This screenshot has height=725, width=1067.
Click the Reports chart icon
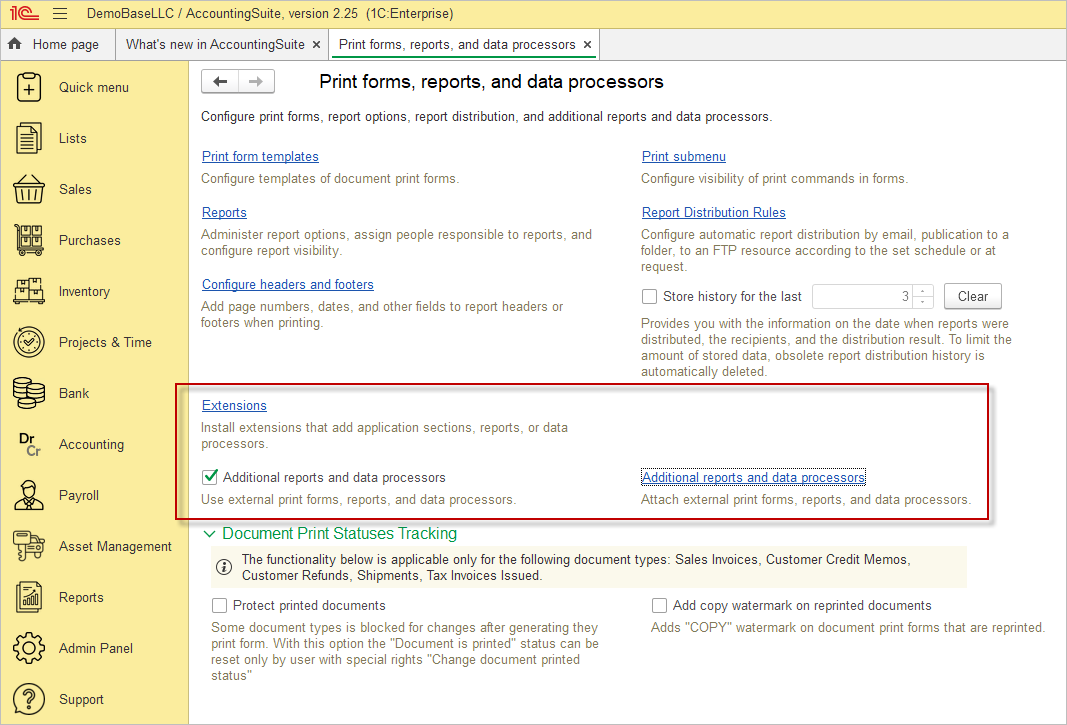click(29, 597)
